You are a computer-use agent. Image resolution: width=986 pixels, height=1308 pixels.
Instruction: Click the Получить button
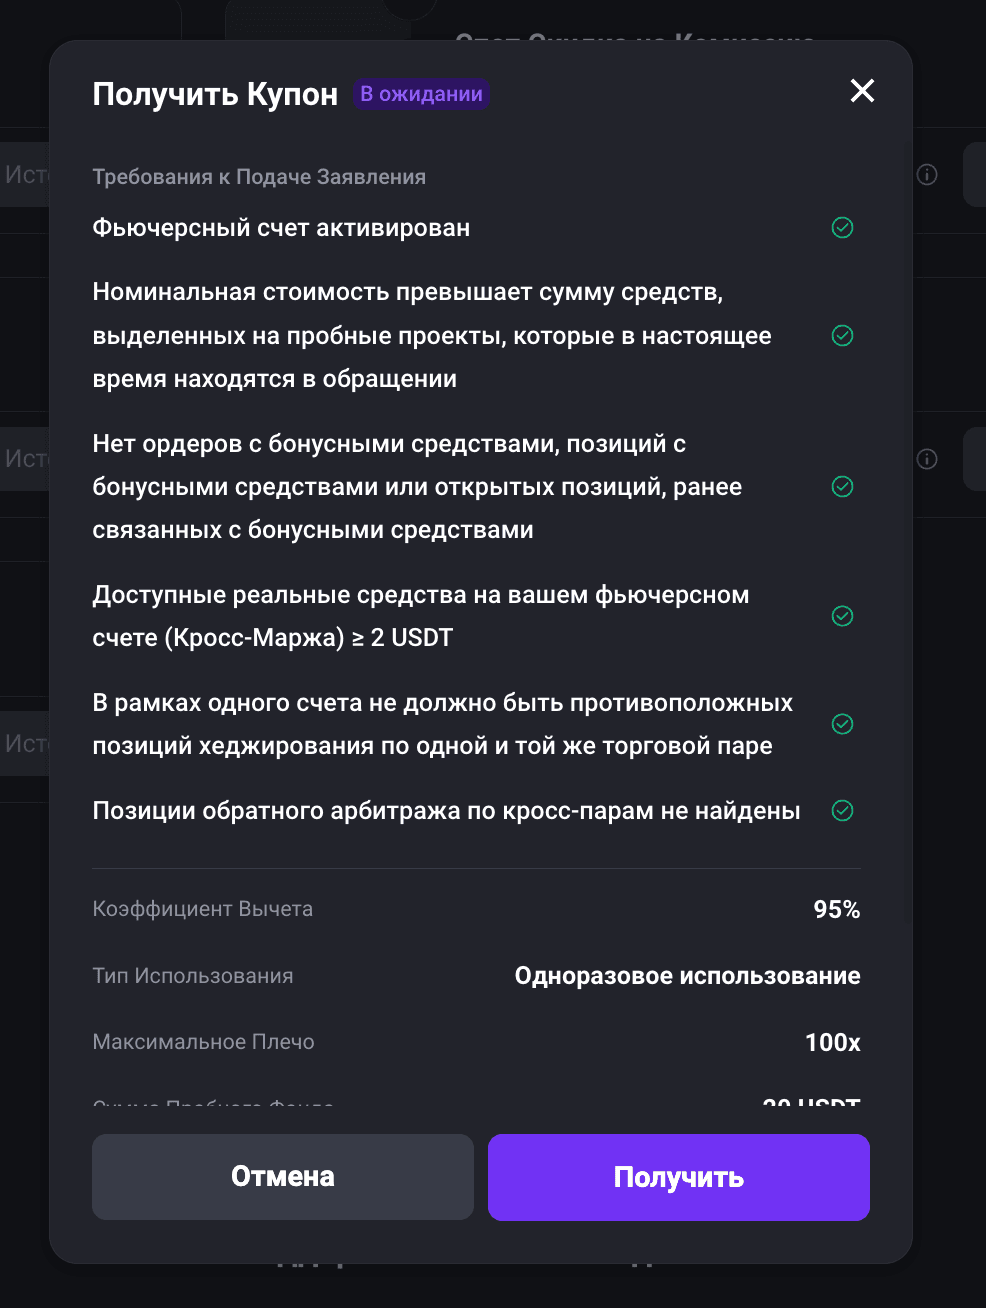coord(679,1177)
